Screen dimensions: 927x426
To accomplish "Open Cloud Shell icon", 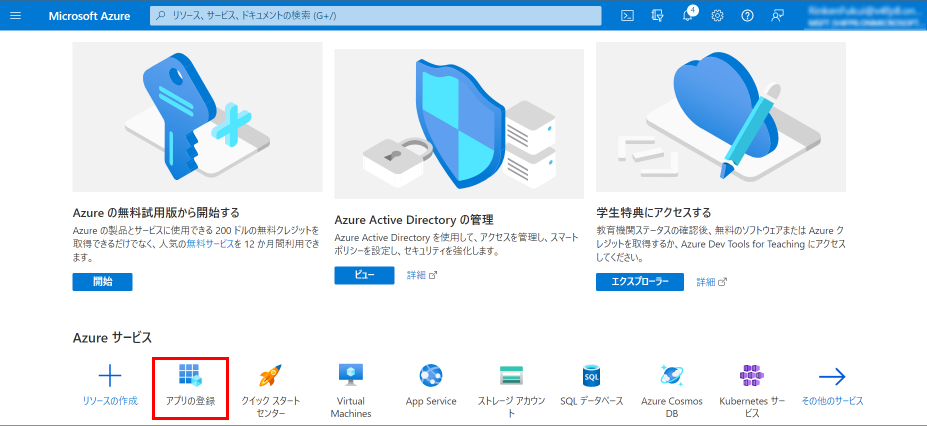I will tap(627, 16).
